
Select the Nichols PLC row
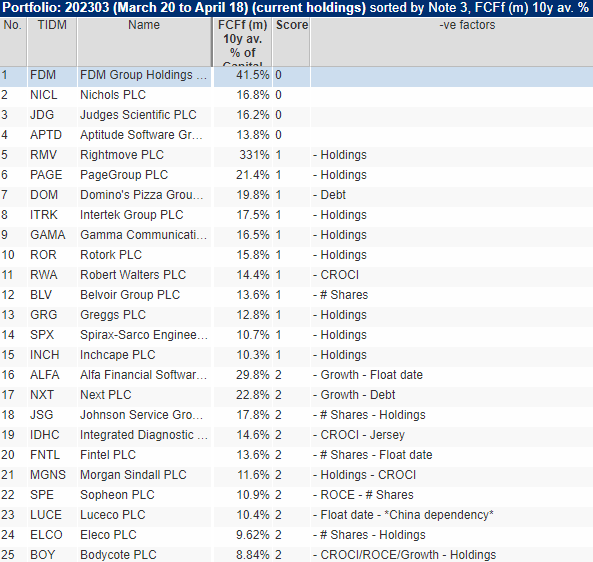click(x=296, y=95)
